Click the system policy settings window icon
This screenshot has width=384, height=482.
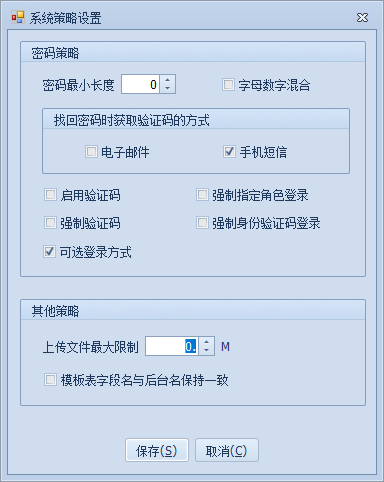(18, 17)
